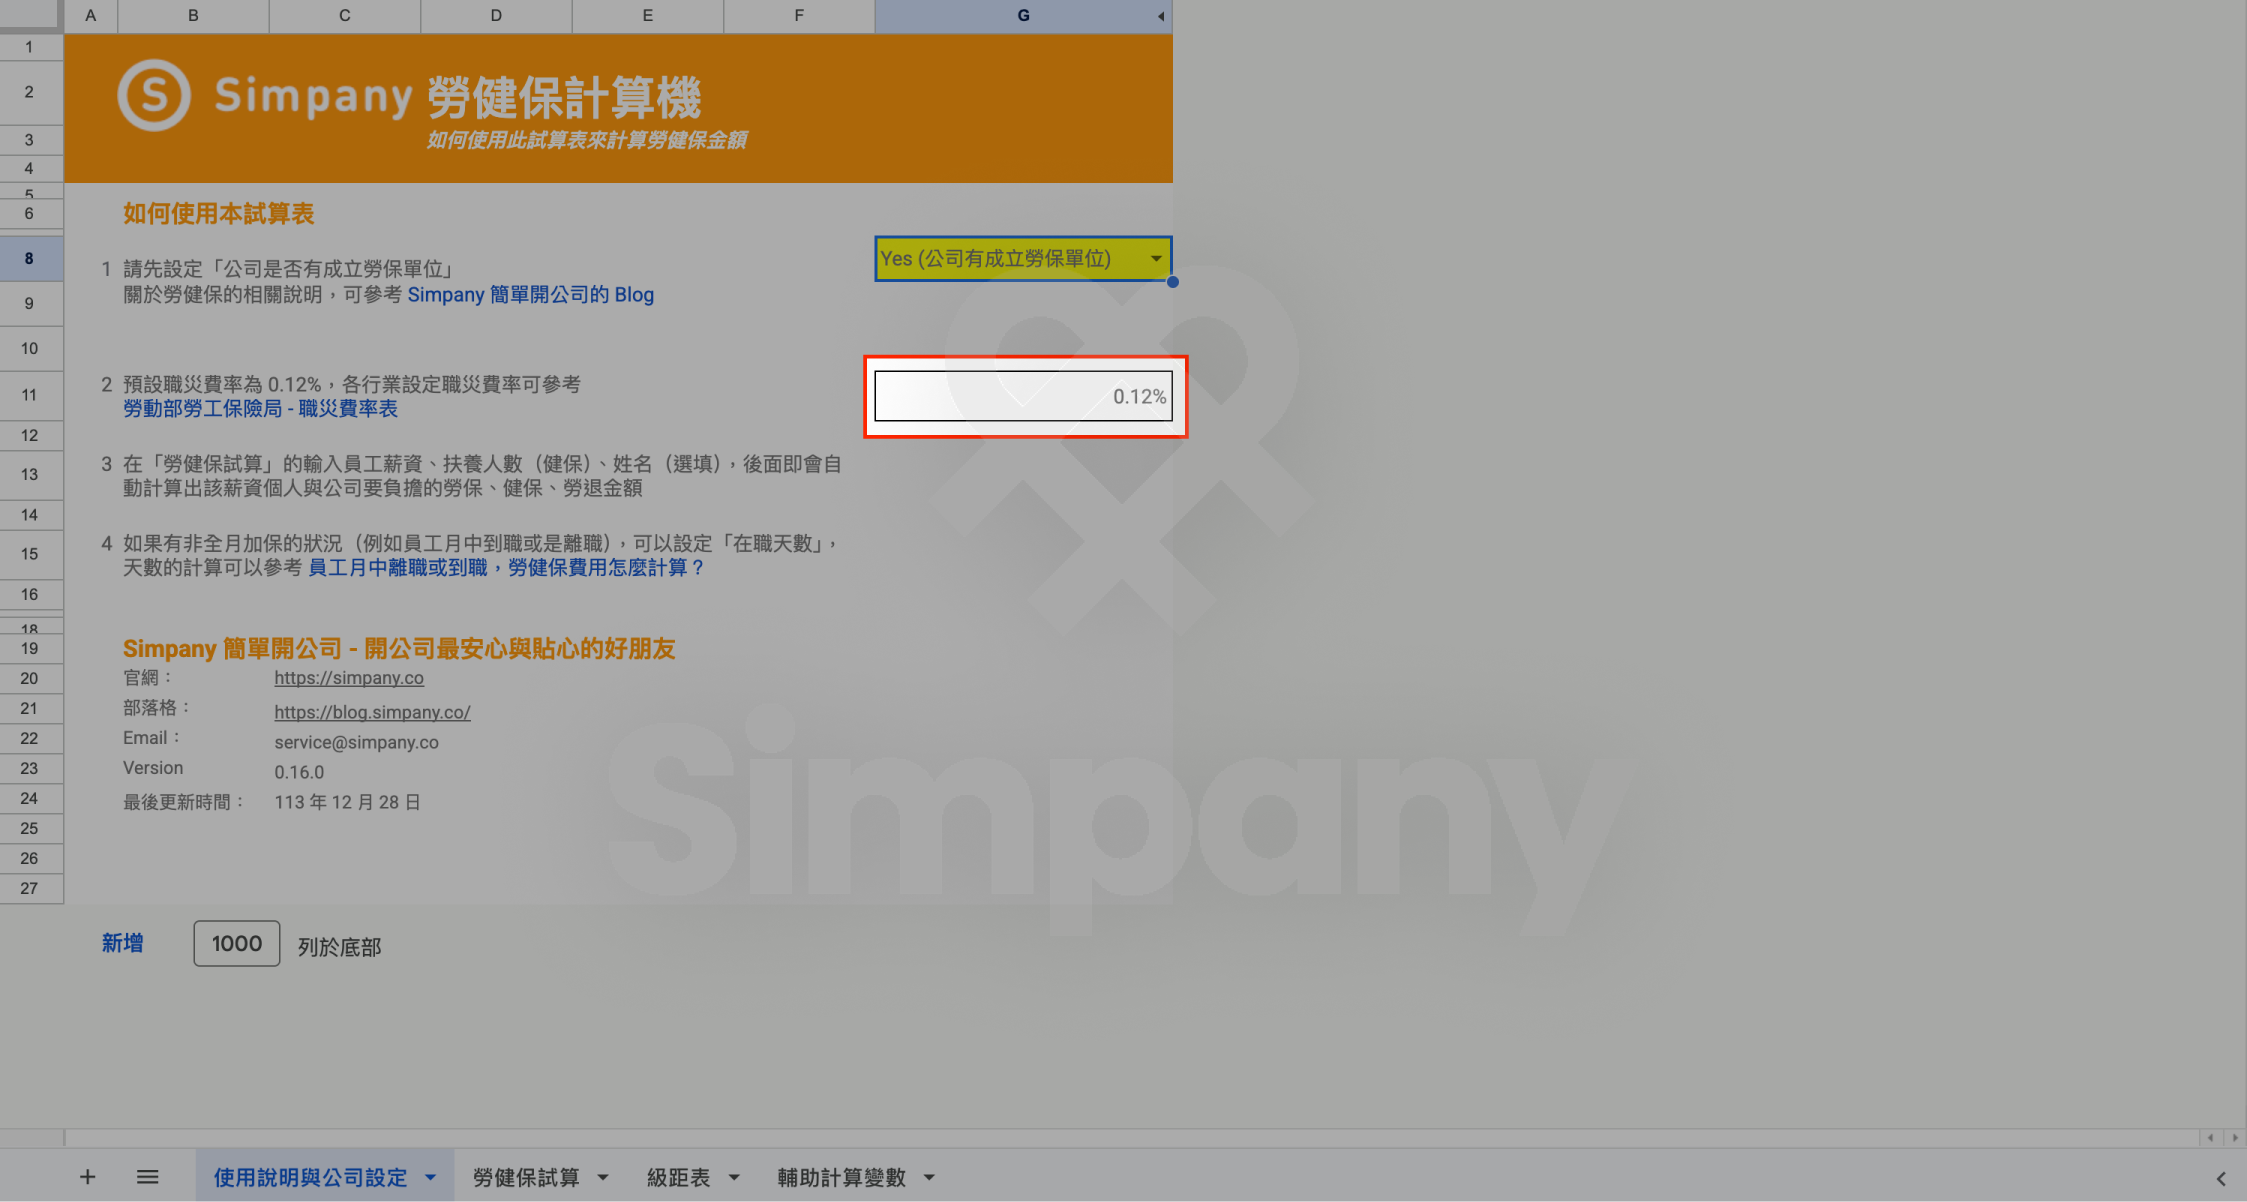Open 勞健保試算 tab options arrow
This screenshot has width=2247, height=1202.
[x=603, y=1178]
